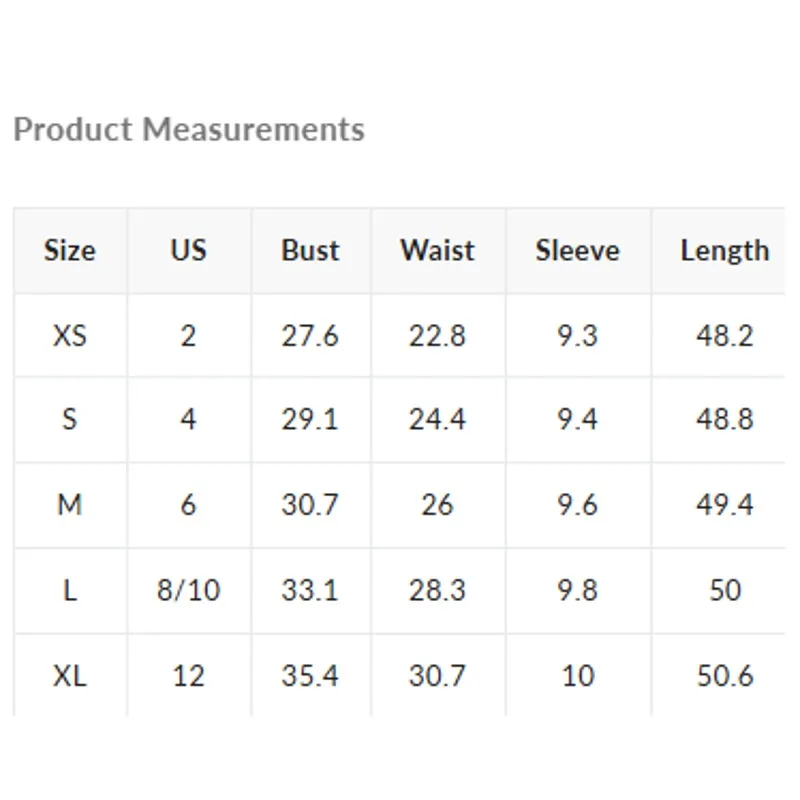The height and width of the screenshot is (800, 800).
Task: Click the 8/10 US size cell
Action: [188, 590]
